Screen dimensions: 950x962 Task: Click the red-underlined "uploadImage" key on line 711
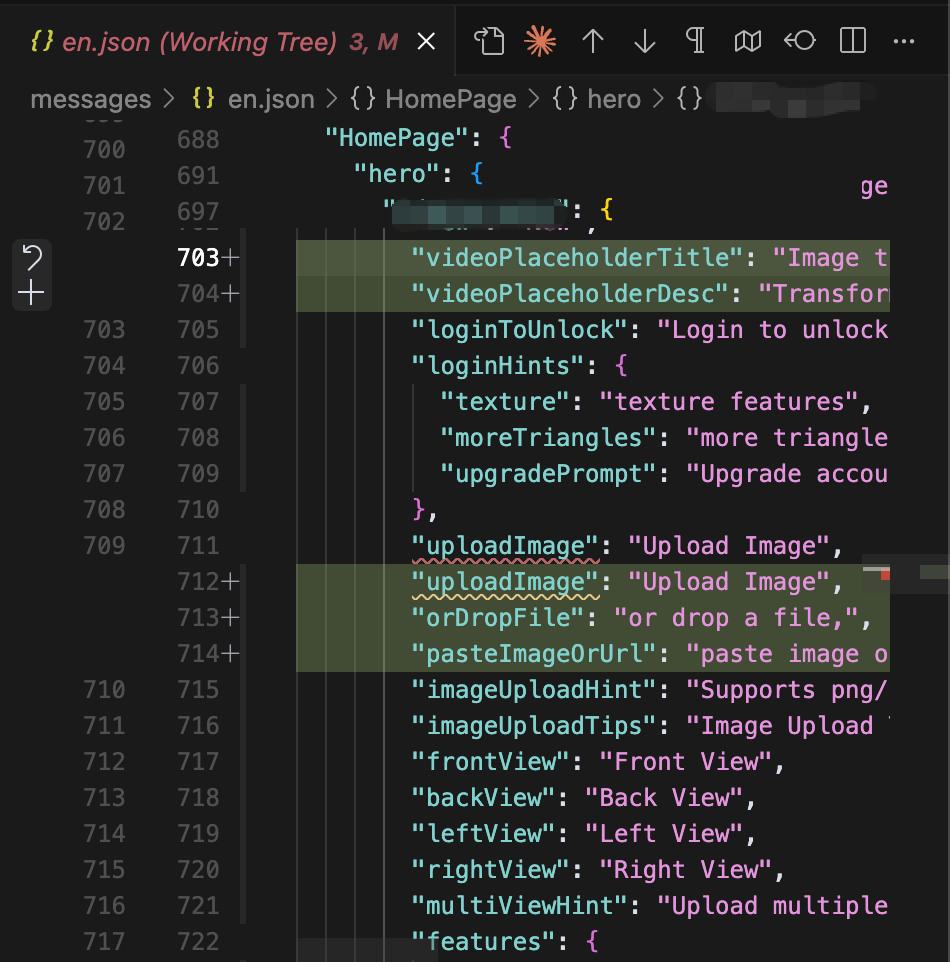(x=505, y=546)
